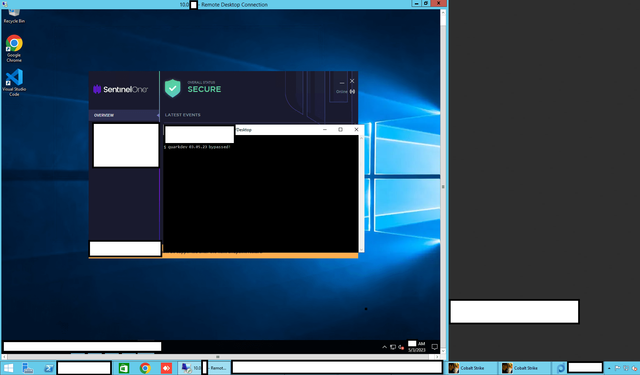This screenshot has height=375, width=640.
Task: Click the host volume tray icon
Action: [x=634, y=368]
